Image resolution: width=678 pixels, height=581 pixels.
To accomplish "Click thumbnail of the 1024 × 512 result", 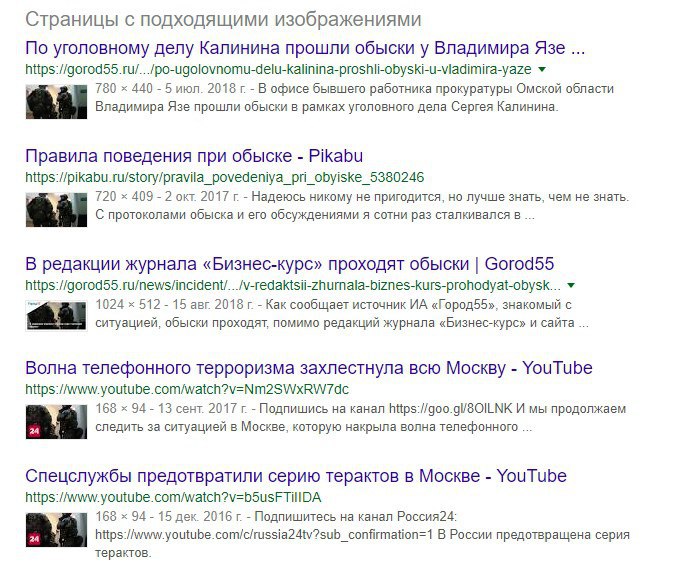I will pyautogui.click(x=56, y=315).
